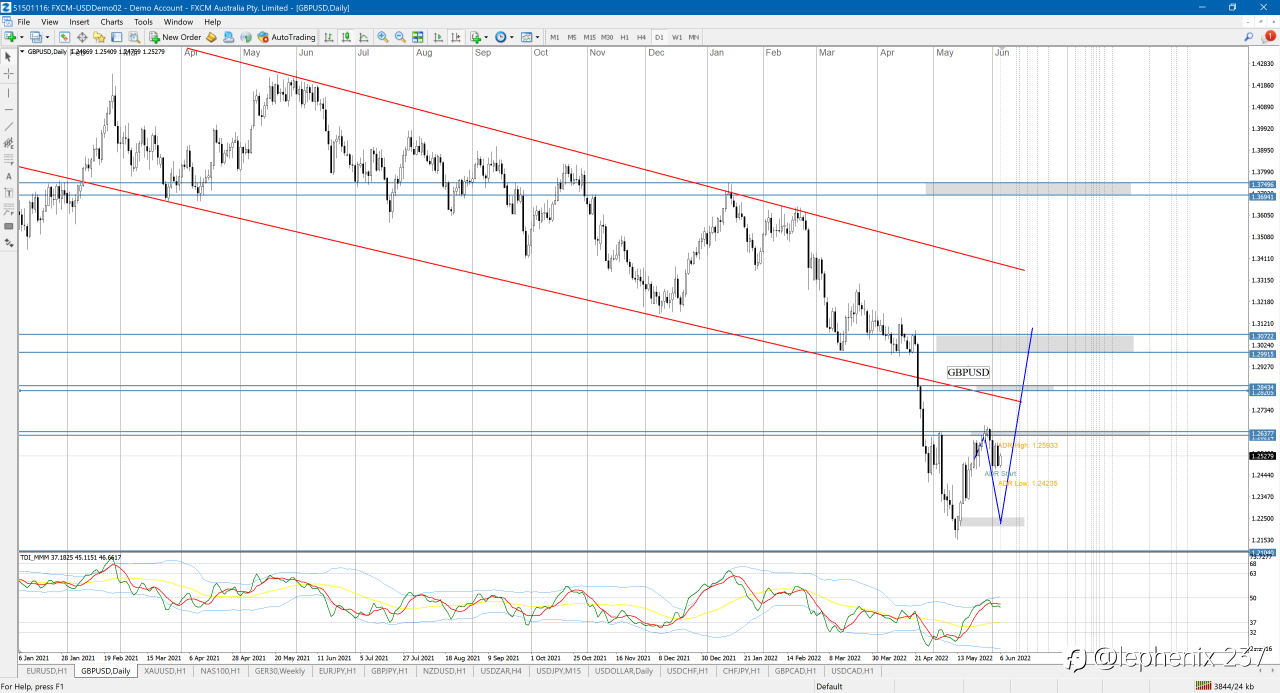Image resolution: width=1280 pixels, height=693 pixels.
Task: Enable the D1 timeframe button
Action: pyautogui.click(x=659, y=37)
